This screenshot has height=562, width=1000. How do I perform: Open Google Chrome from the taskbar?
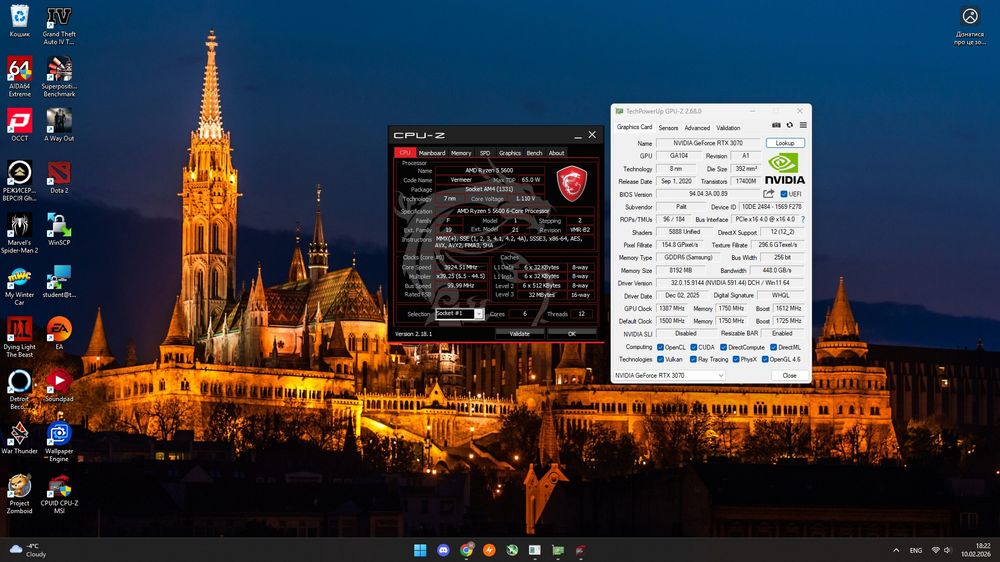click(x=466, y=550)
